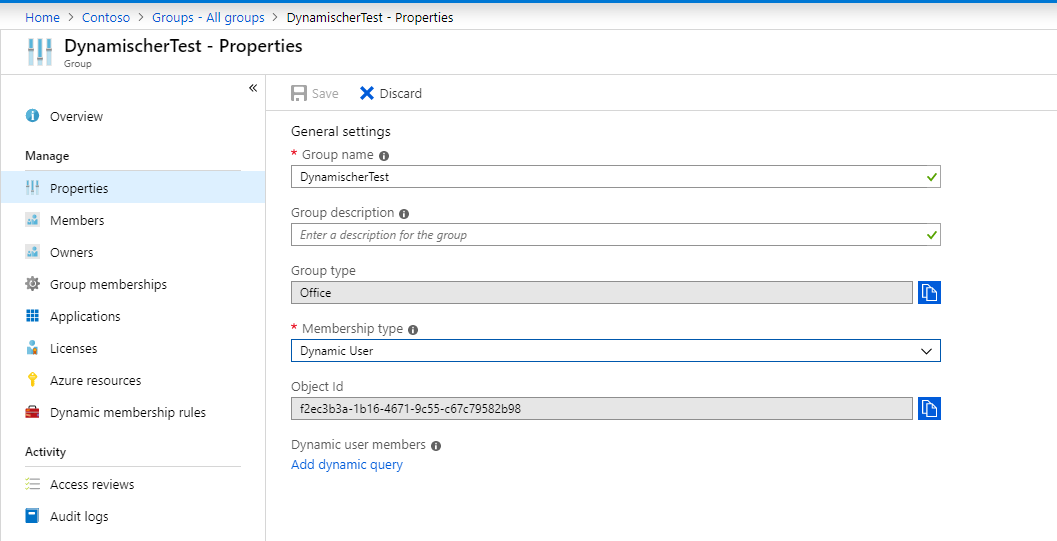The width and height of the screenshot is (1057, 541).
Task: Click the Discard X icon
Action: (x=367, y=93)
